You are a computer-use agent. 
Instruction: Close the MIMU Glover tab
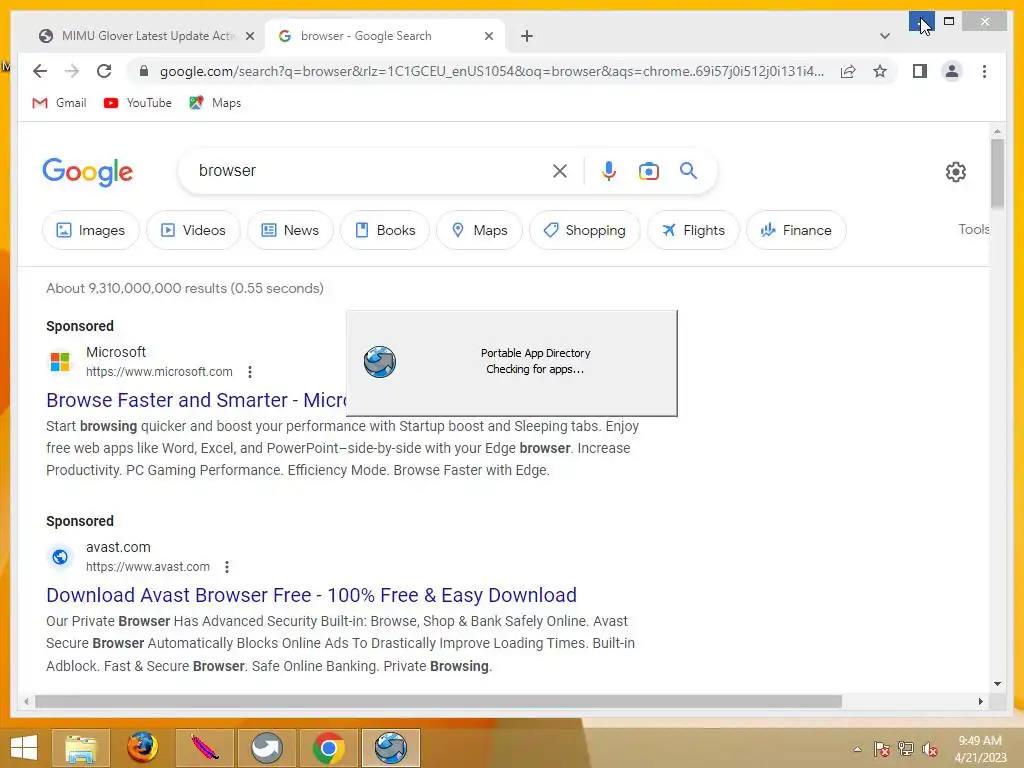point(249,36)
